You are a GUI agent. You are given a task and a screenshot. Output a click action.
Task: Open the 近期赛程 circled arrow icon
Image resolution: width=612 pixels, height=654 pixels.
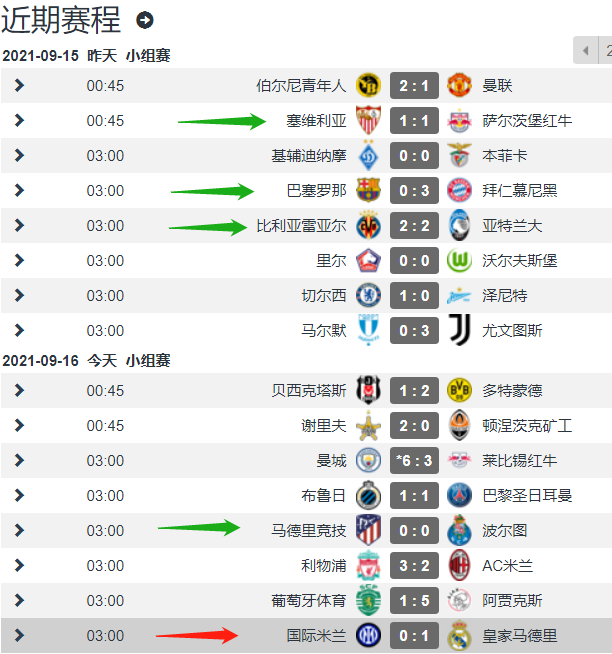pyautogui.click(x=145, y=20)
